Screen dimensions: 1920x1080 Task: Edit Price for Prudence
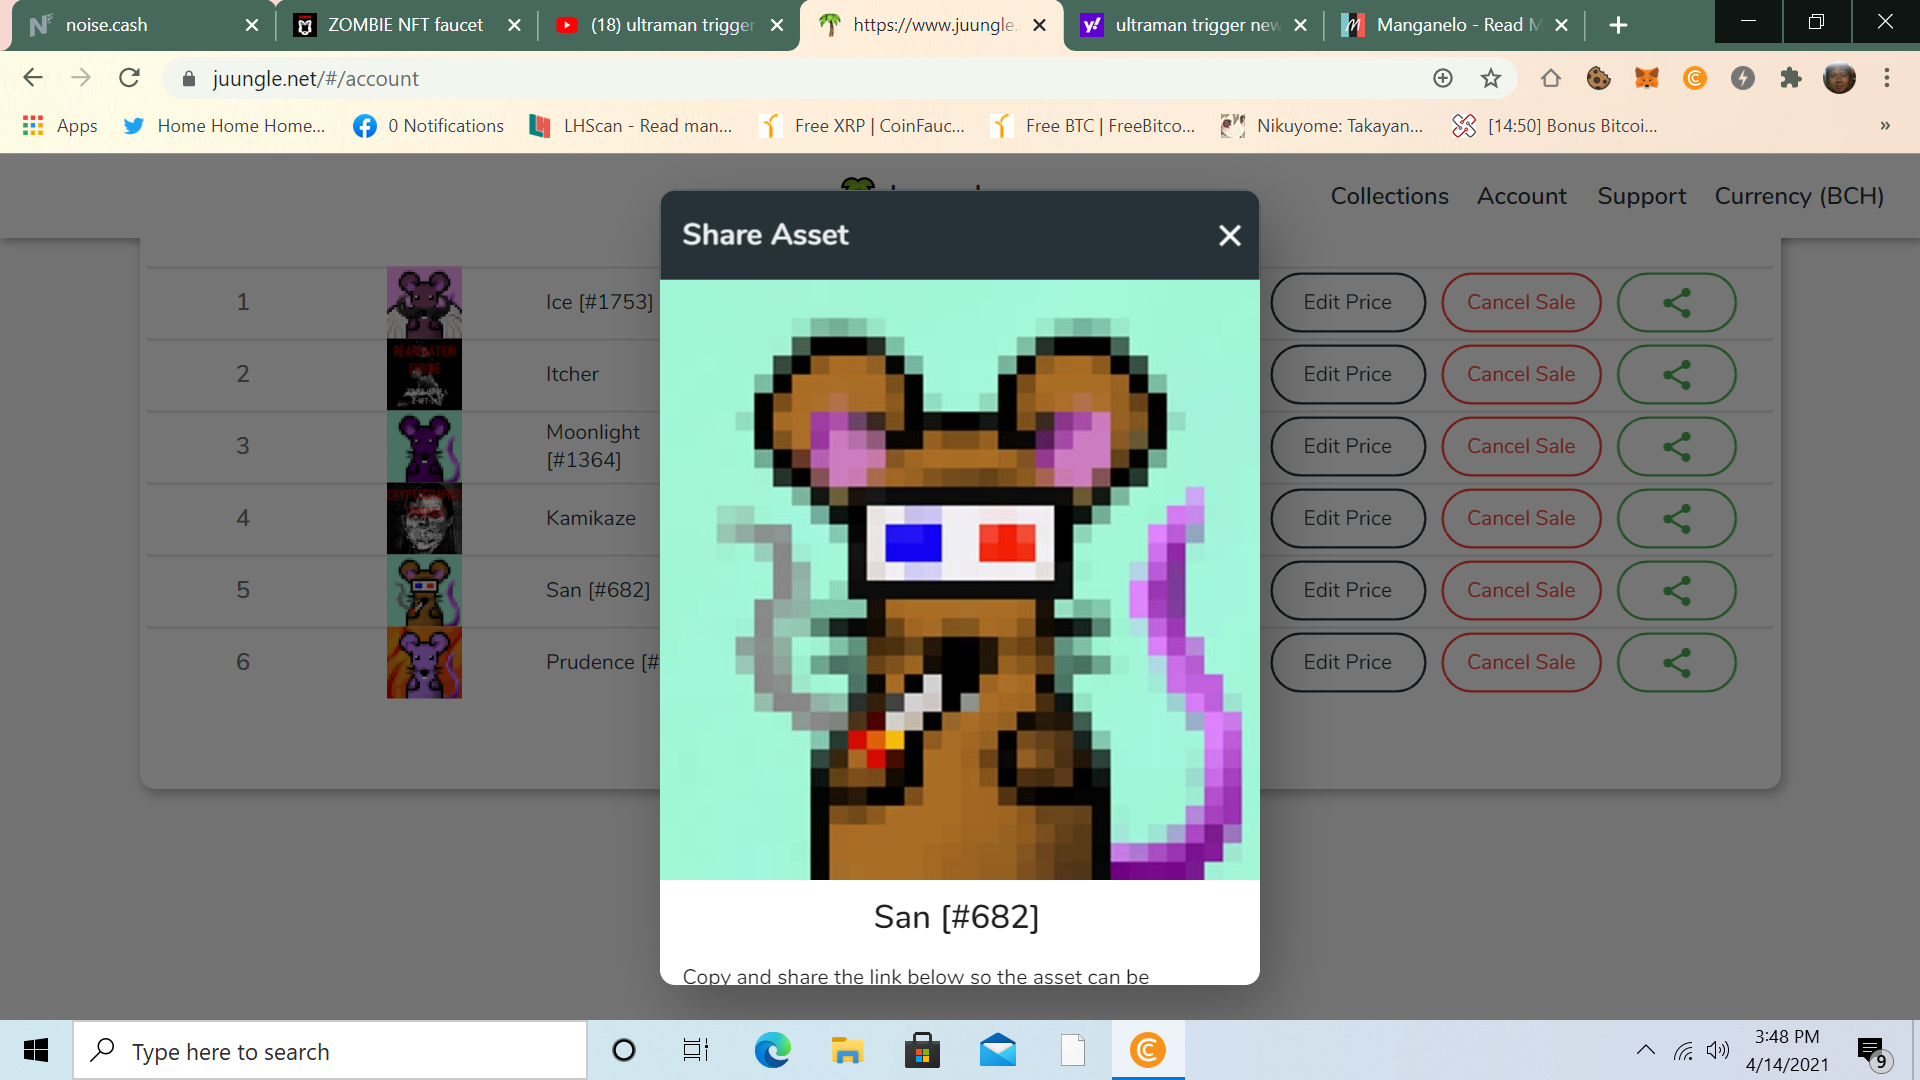tap(1347, 662)
